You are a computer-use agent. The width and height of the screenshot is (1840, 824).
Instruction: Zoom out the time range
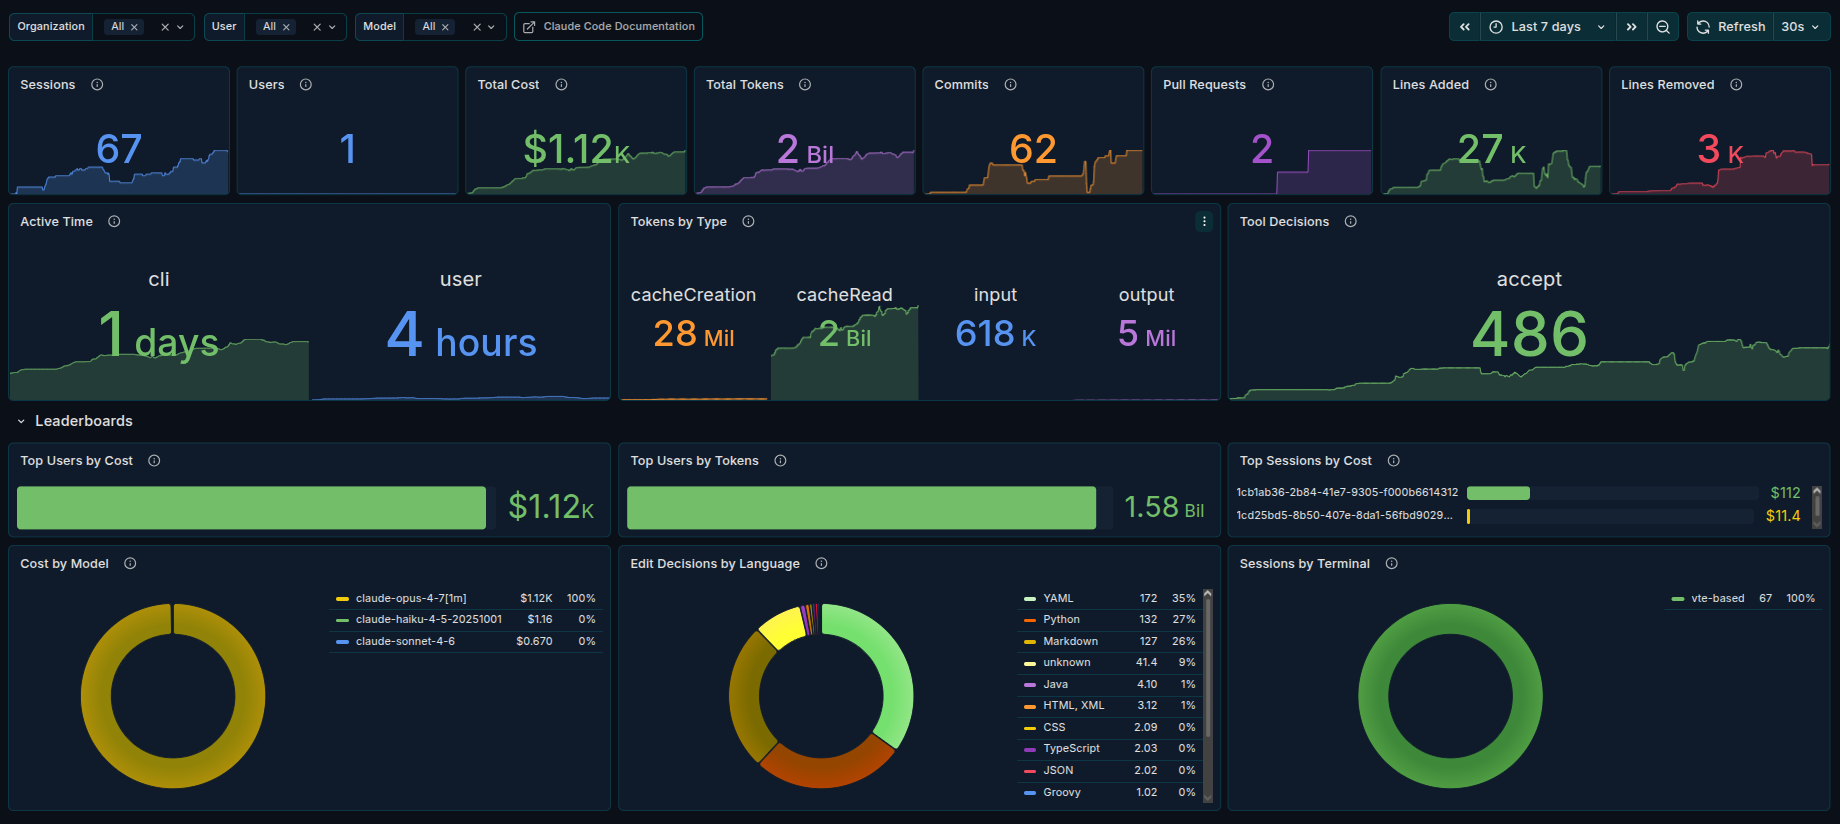coord(1662,27)
